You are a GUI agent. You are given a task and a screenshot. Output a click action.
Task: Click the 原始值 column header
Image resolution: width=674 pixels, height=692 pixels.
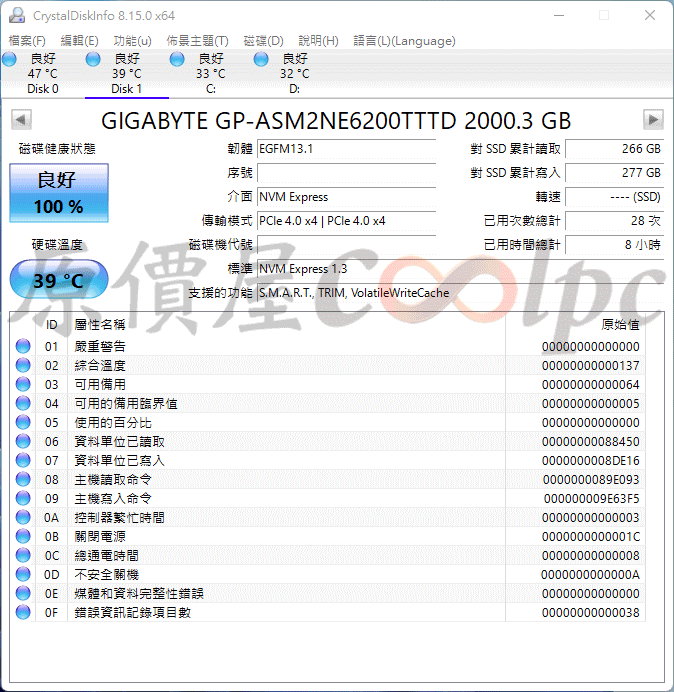620,324
